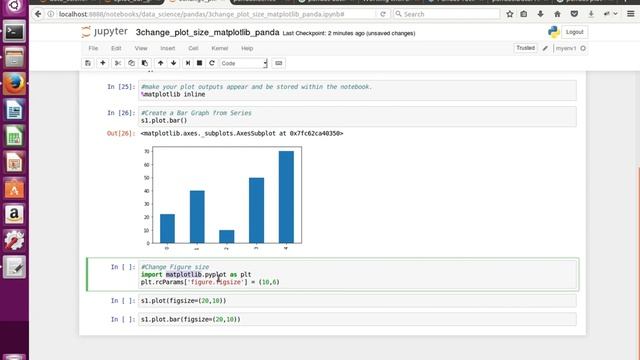640x360 pixels.
Task: Click the Out[26] AxesSubplot output text
Action: [x=242, y=133]
